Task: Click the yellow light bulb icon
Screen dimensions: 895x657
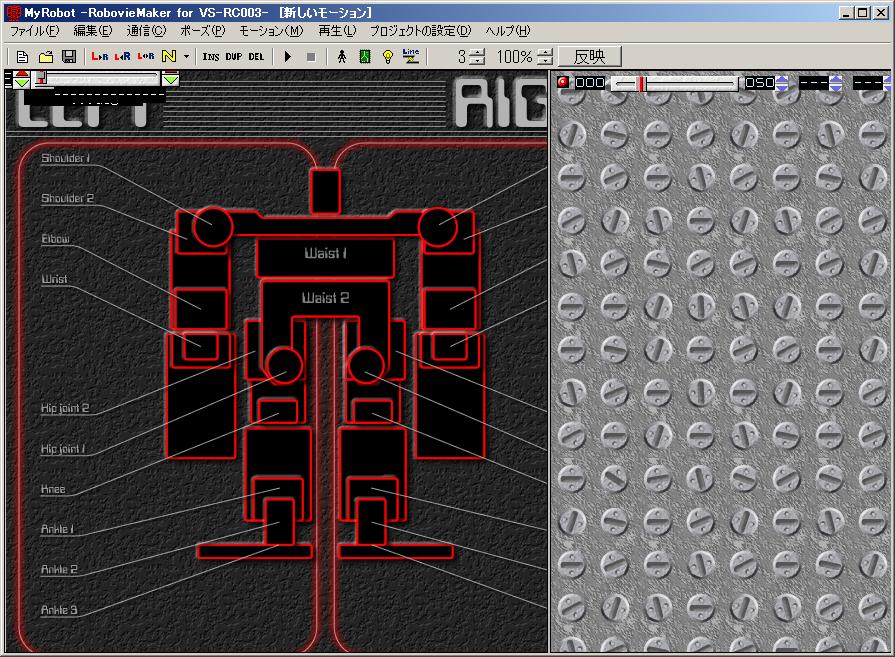Action: point(388,57)
